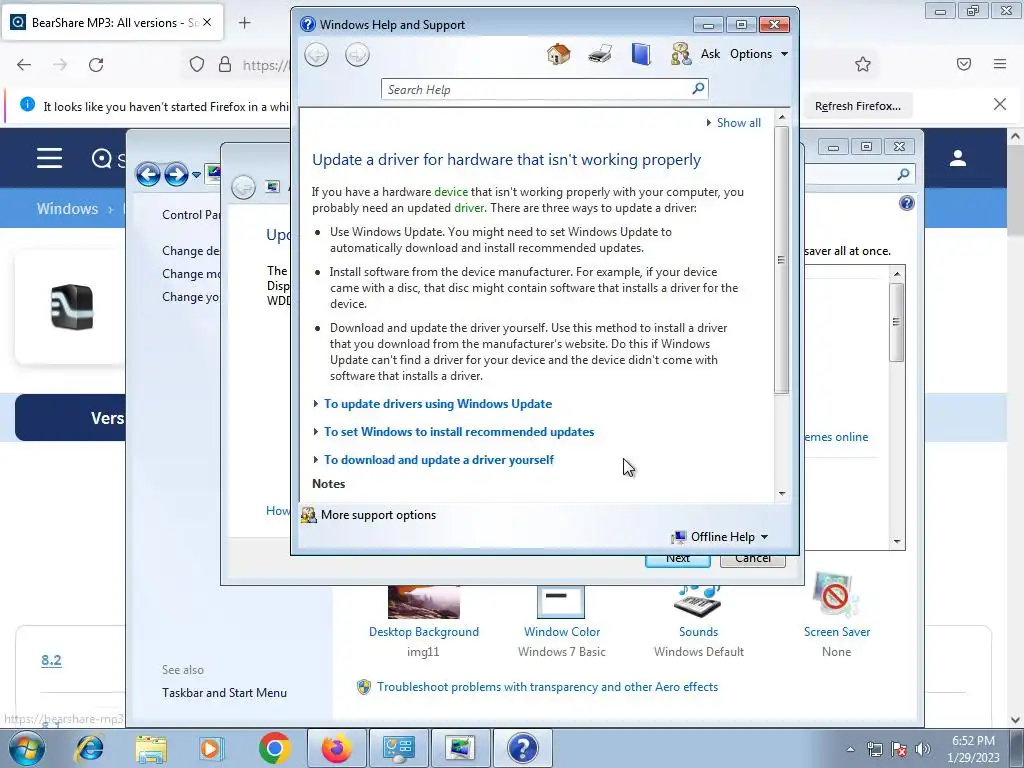Dismiss the Firefox notification bar

tap(1000, 104)
